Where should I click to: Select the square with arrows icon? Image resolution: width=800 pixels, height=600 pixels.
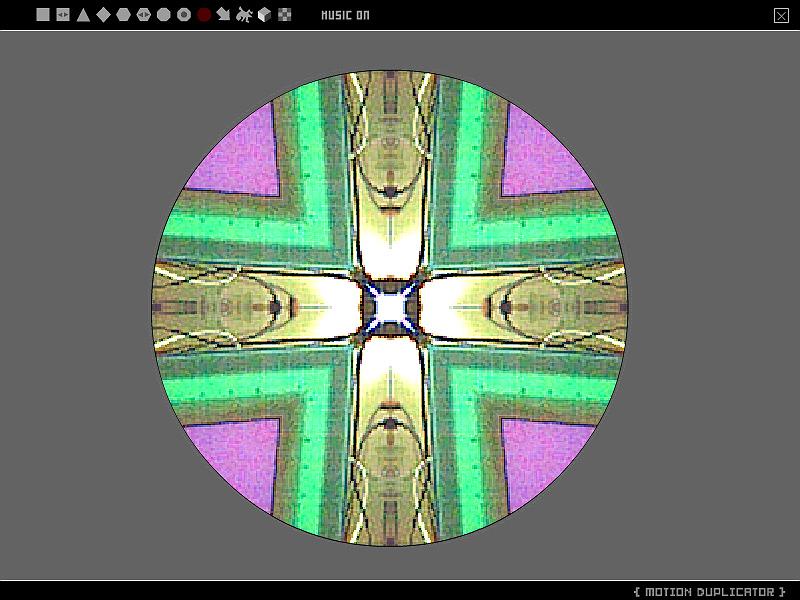(63, 15)
